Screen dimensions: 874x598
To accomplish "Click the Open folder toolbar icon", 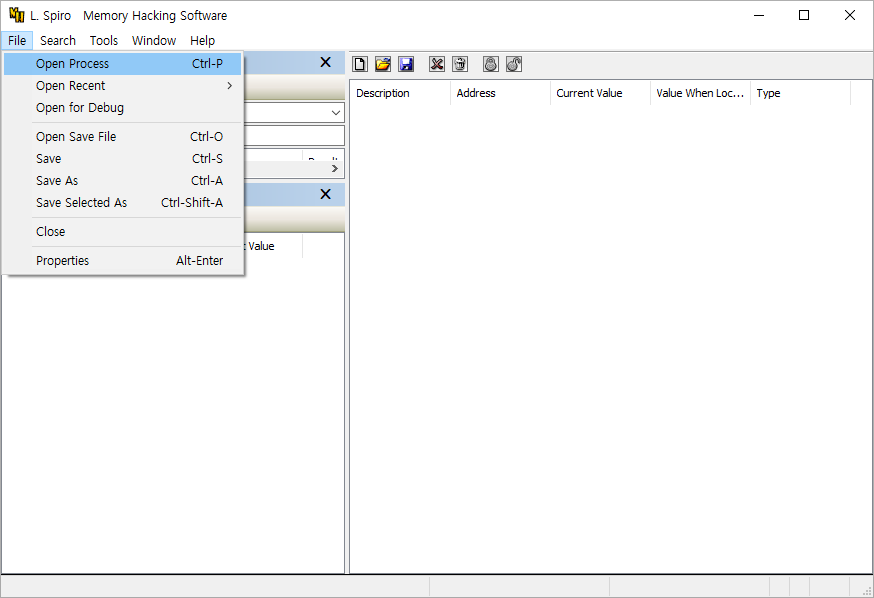I will (x=383, y=64).
